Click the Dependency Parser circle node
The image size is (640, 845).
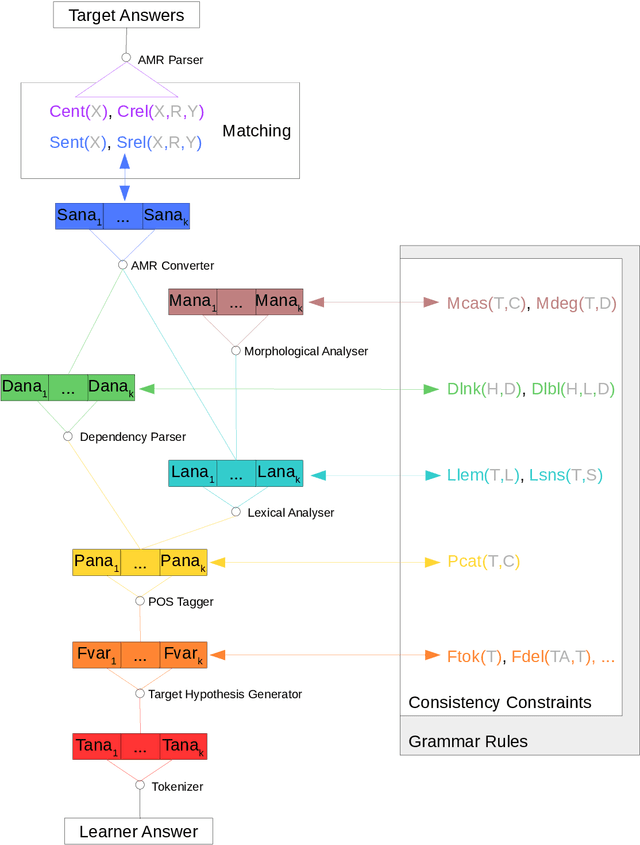click(68, 436)
